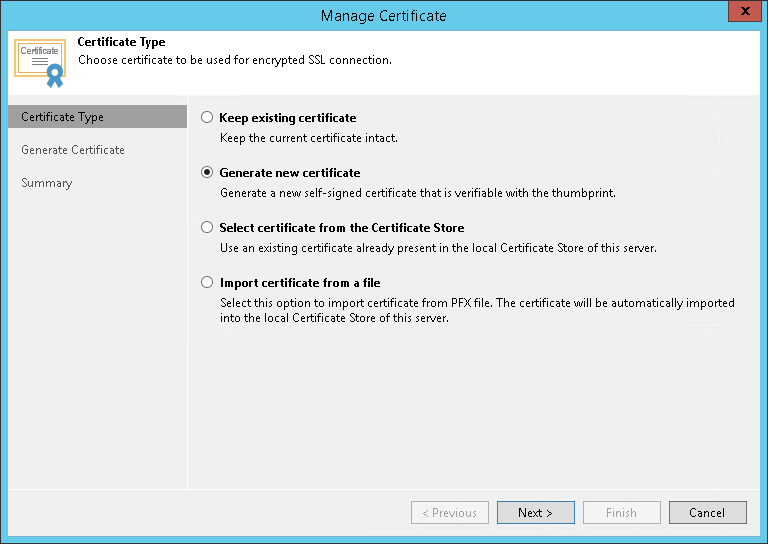The width and height of the screenshot is (768, 544).
Task: Click the Manage Certificate title bar
Action: tap(384, 15)
